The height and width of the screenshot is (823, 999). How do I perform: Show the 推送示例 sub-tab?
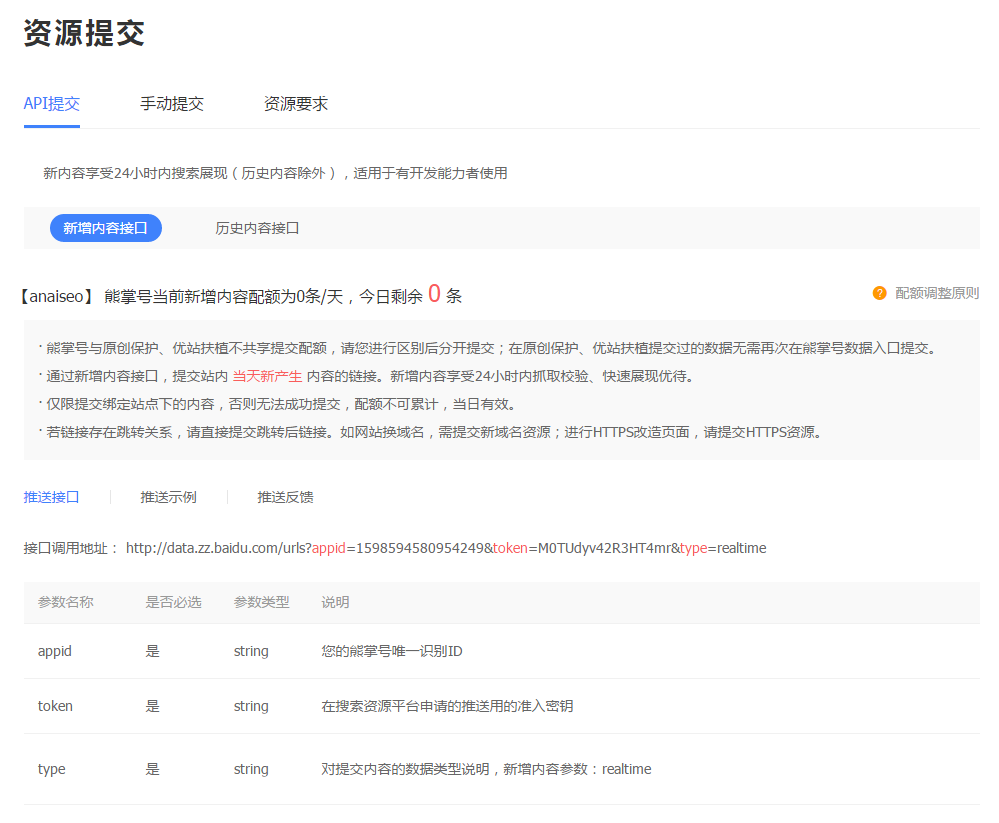(x=168, y=497)
